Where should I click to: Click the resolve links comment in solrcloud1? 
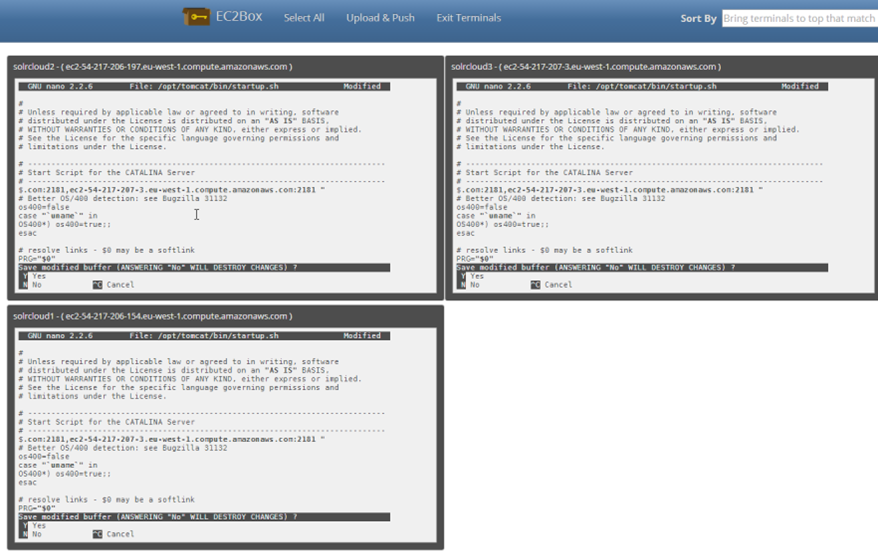pyautogui.click(x=107, y=499)
